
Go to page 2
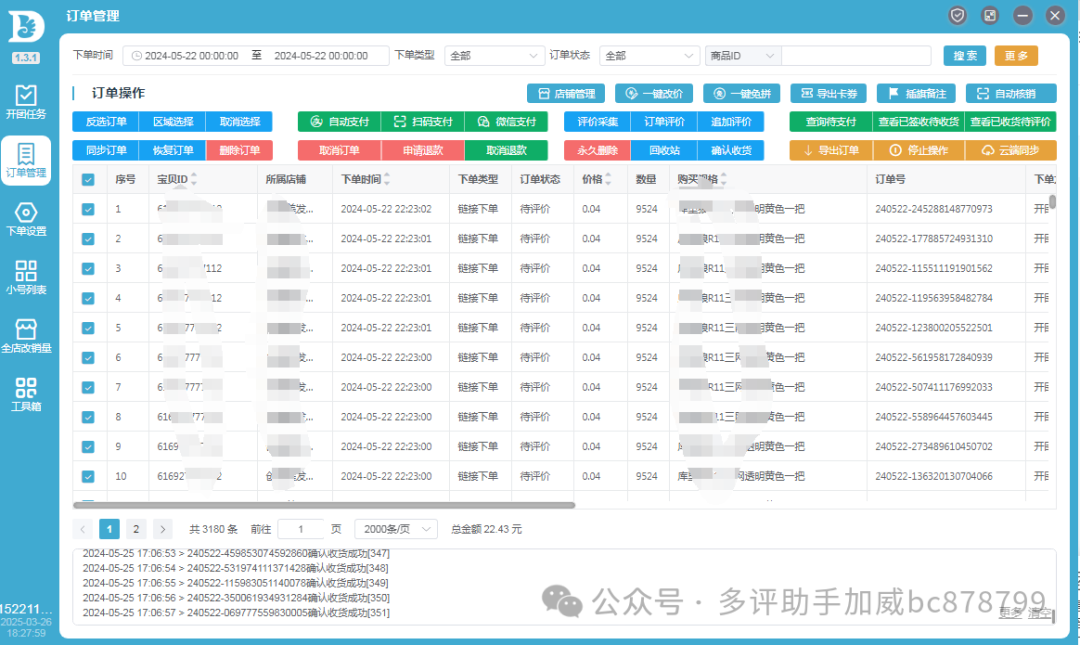[x=136, y=529]
